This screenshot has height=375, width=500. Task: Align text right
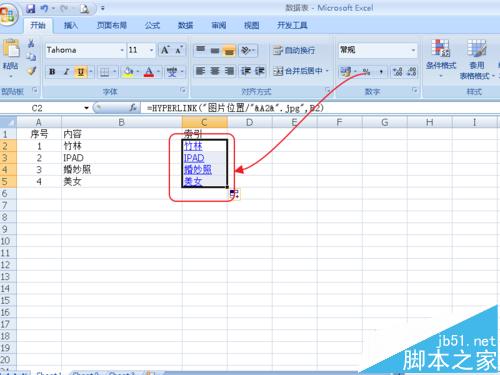pyautogui.click(x=230, y=71)
